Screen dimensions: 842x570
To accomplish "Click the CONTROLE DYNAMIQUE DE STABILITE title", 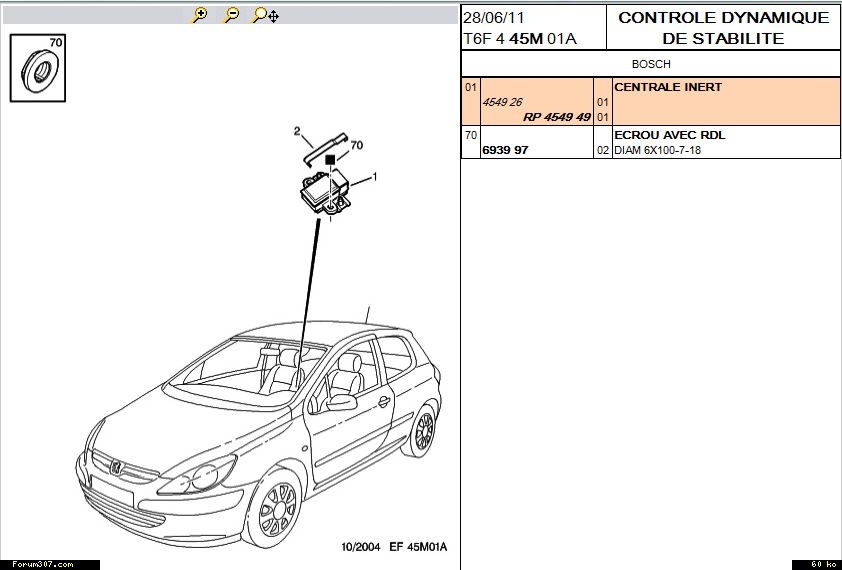I will coord(723,28).
